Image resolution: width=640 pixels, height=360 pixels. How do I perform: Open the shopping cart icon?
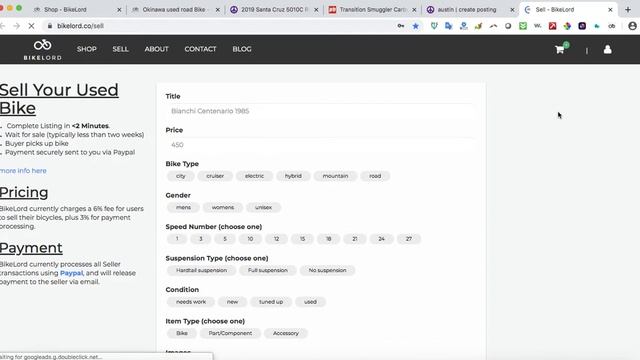(560, 50)
